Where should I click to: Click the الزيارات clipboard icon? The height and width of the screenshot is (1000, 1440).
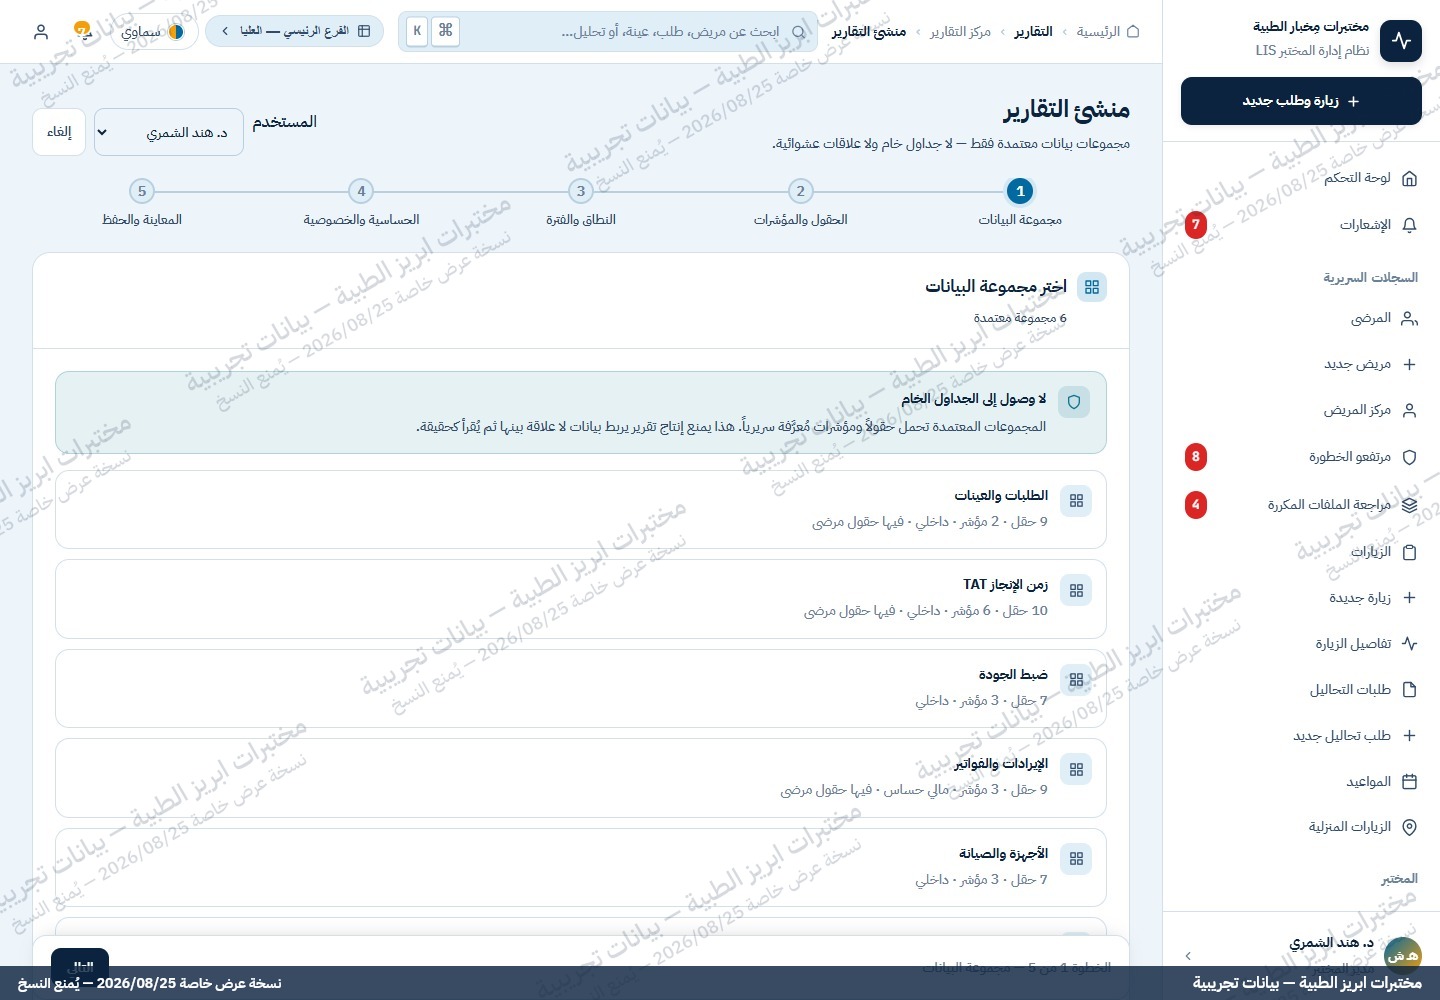1409,552
